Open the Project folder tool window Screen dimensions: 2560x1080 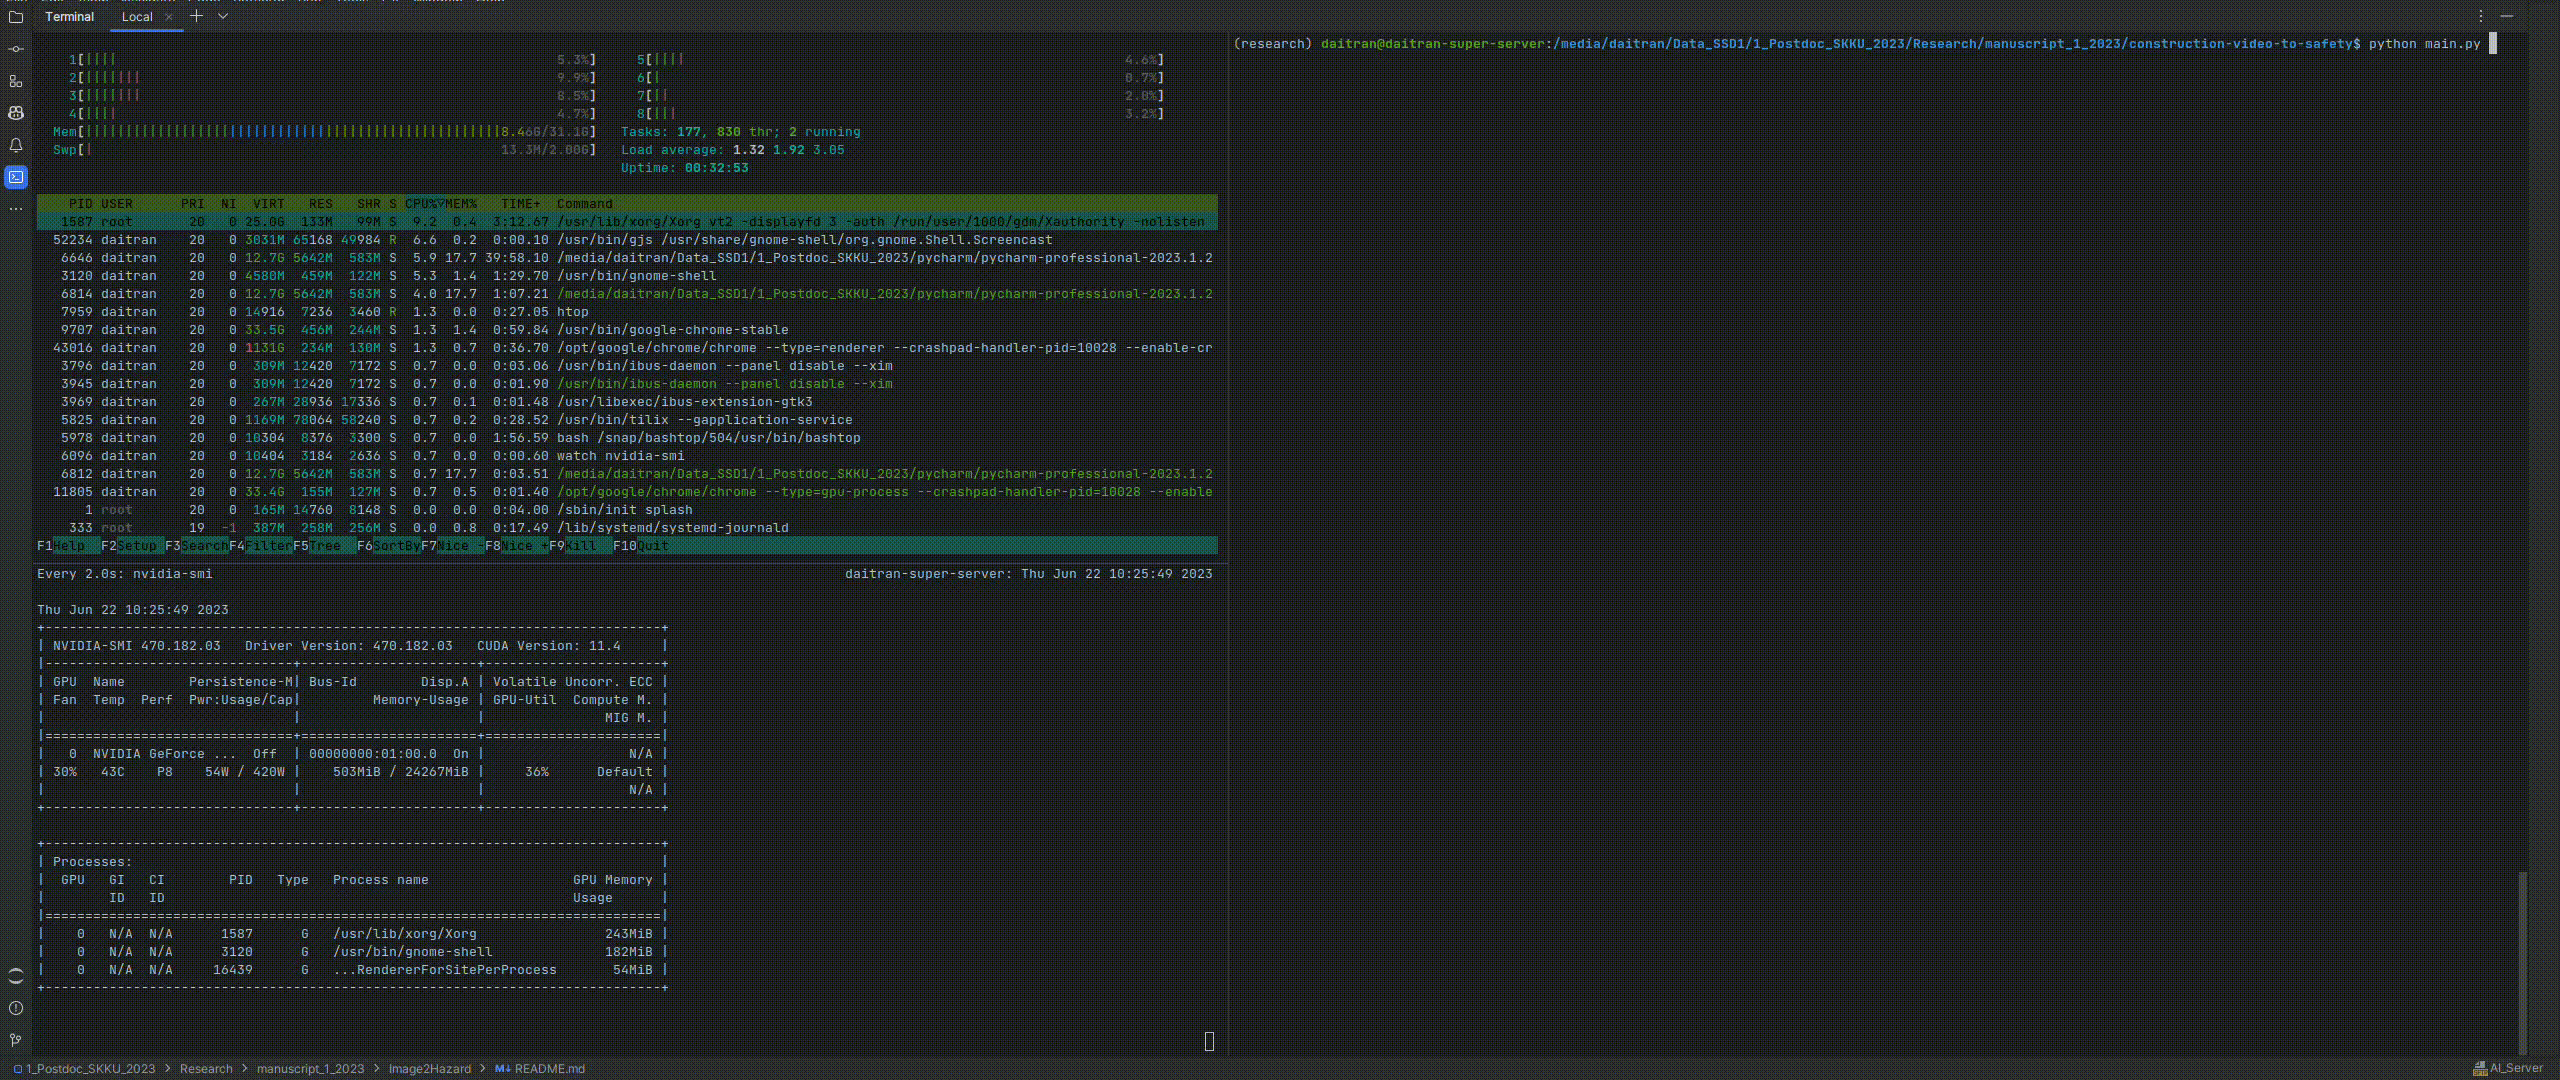point(15,17)
